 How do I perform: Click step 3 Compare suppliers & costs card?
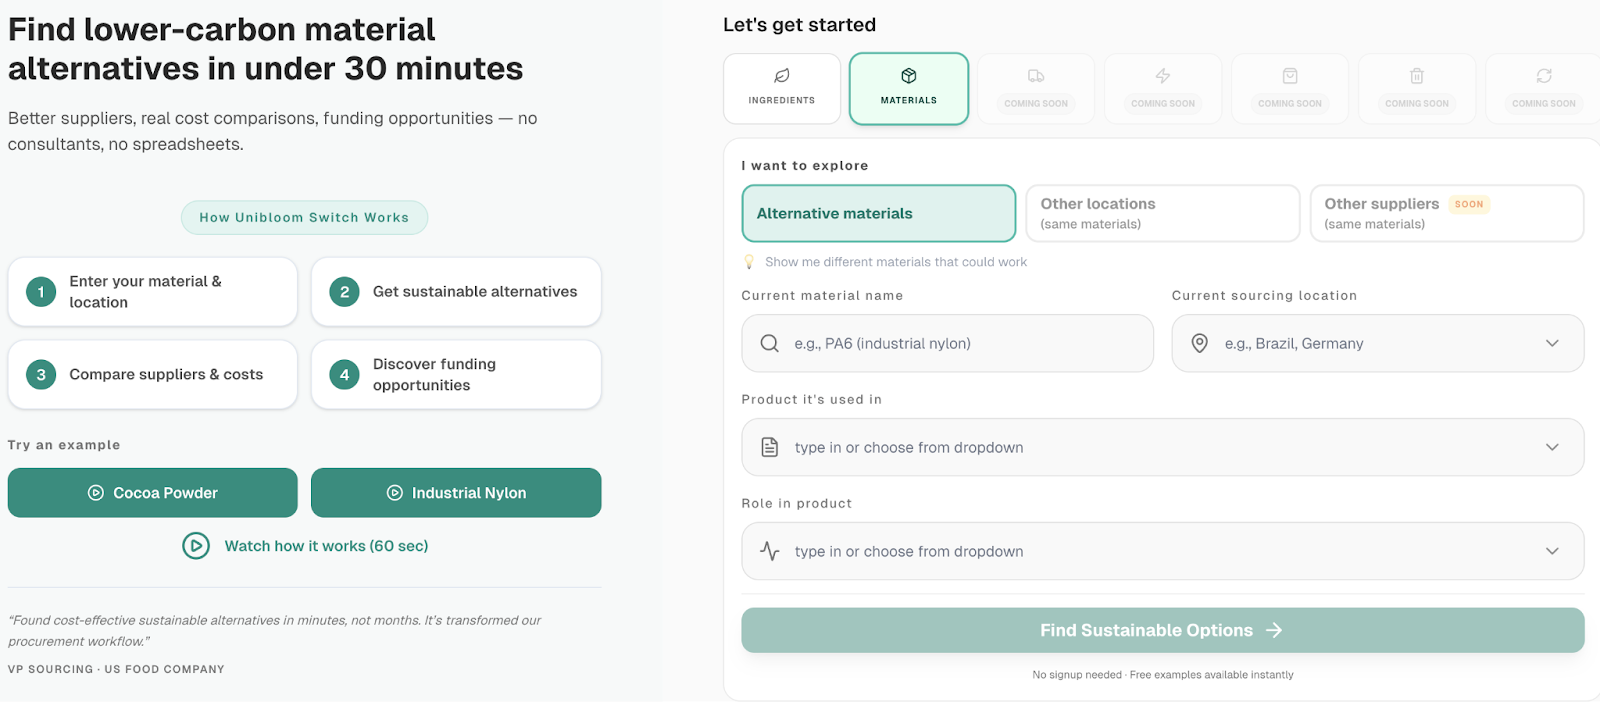153,374
